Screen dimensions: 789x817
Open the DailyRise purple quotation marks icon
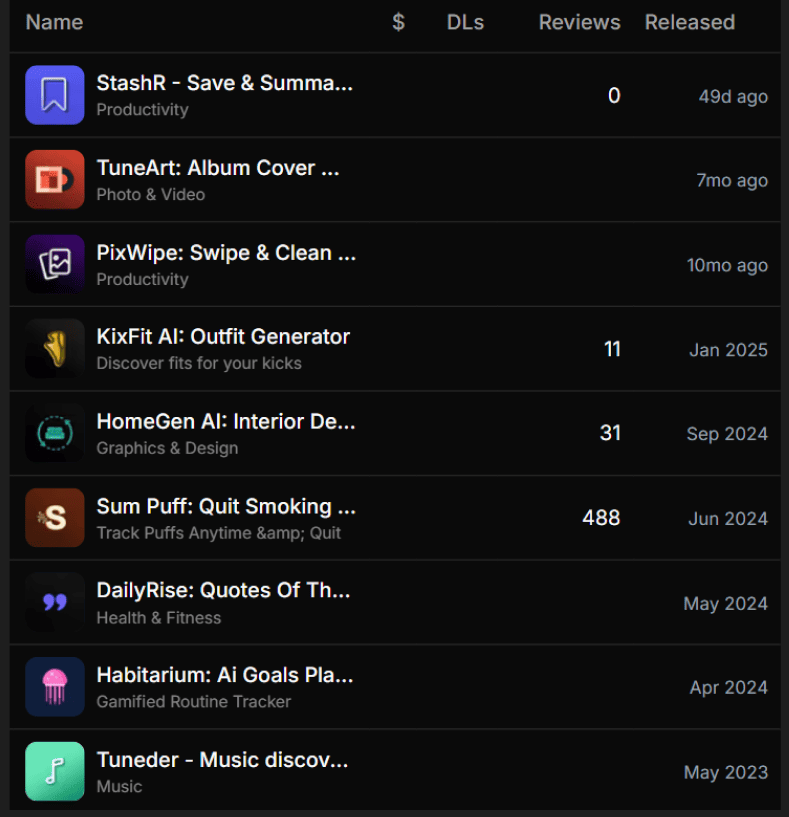(54, 602)
